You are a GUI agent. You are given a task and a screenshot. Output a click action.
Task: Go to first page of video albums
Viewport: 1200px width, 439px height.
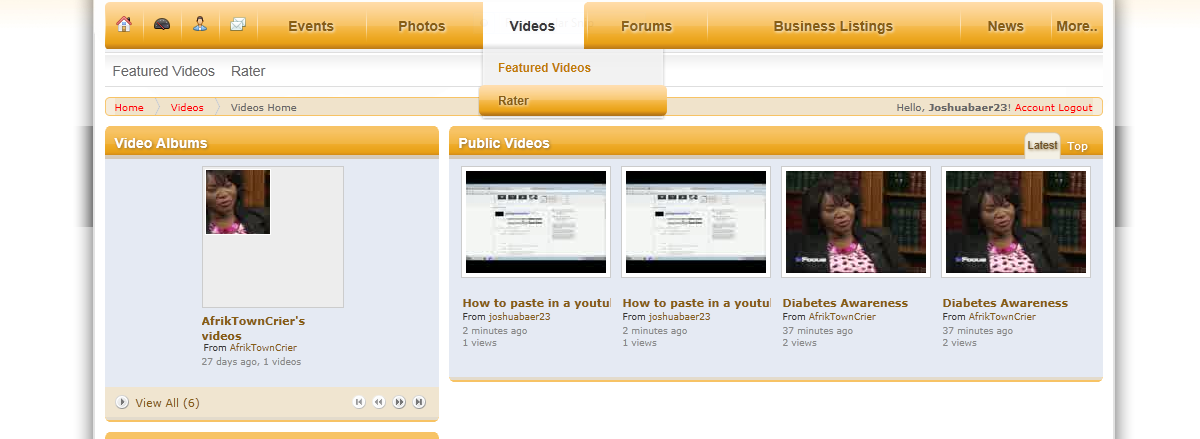[x=359, y=402]
